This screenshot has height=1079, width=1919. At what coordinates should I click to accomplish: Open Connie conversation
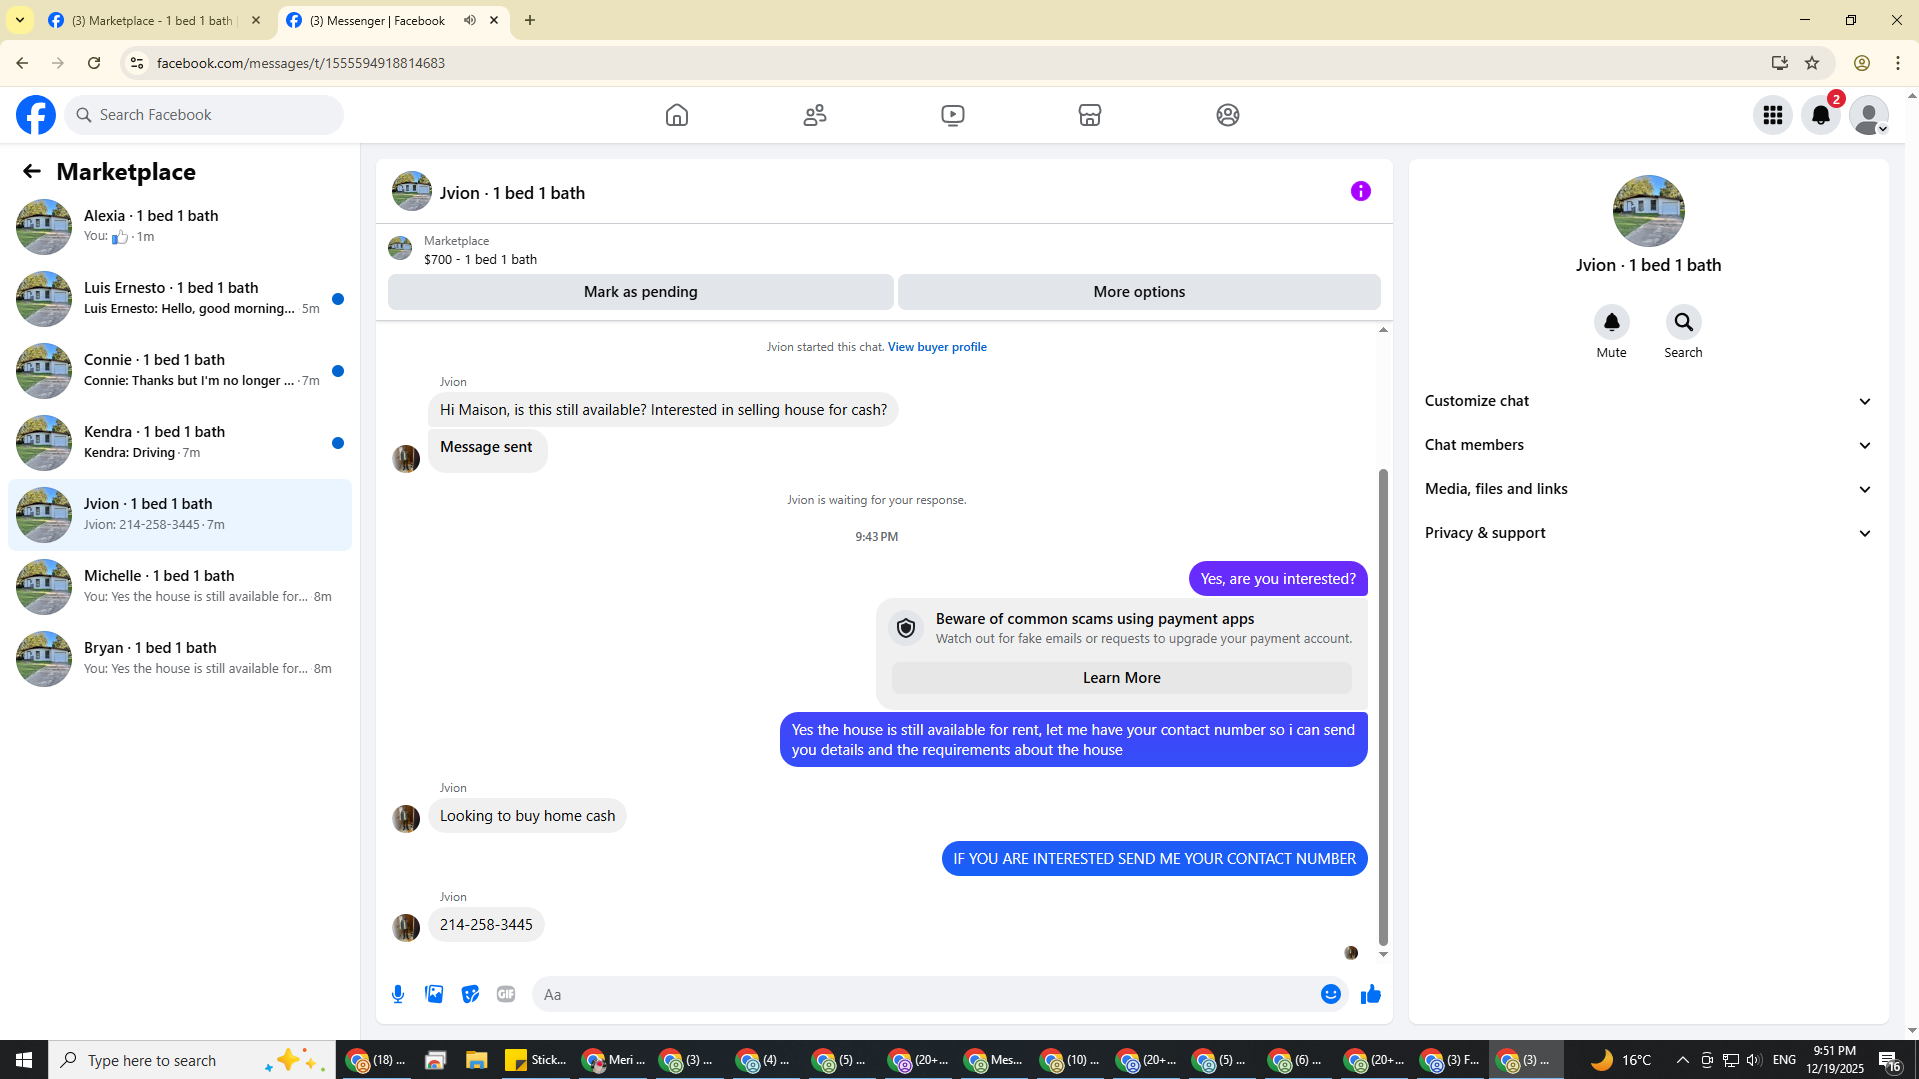tap(180, 370)
